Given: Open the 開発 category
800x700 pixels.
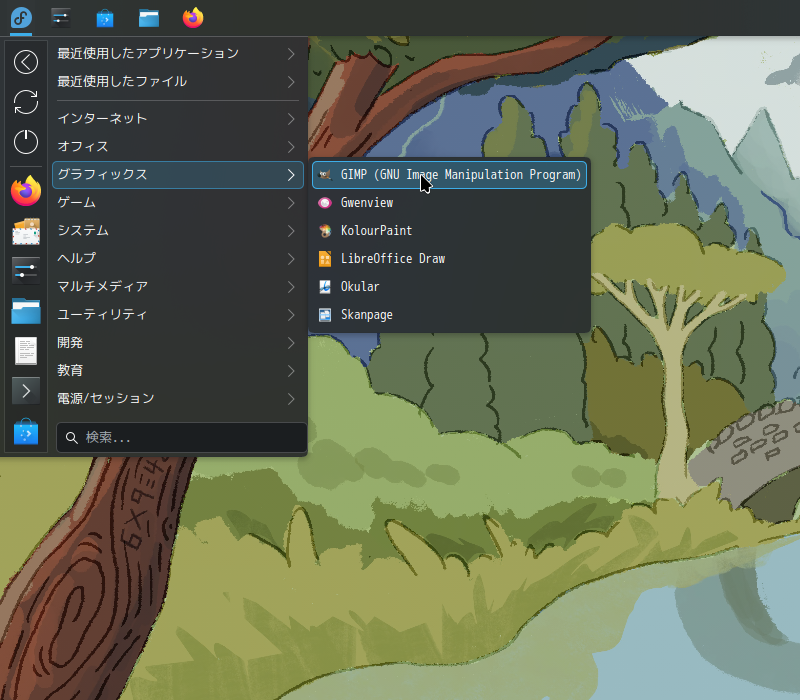Looking at the screenshot, I should click(178, 343).
